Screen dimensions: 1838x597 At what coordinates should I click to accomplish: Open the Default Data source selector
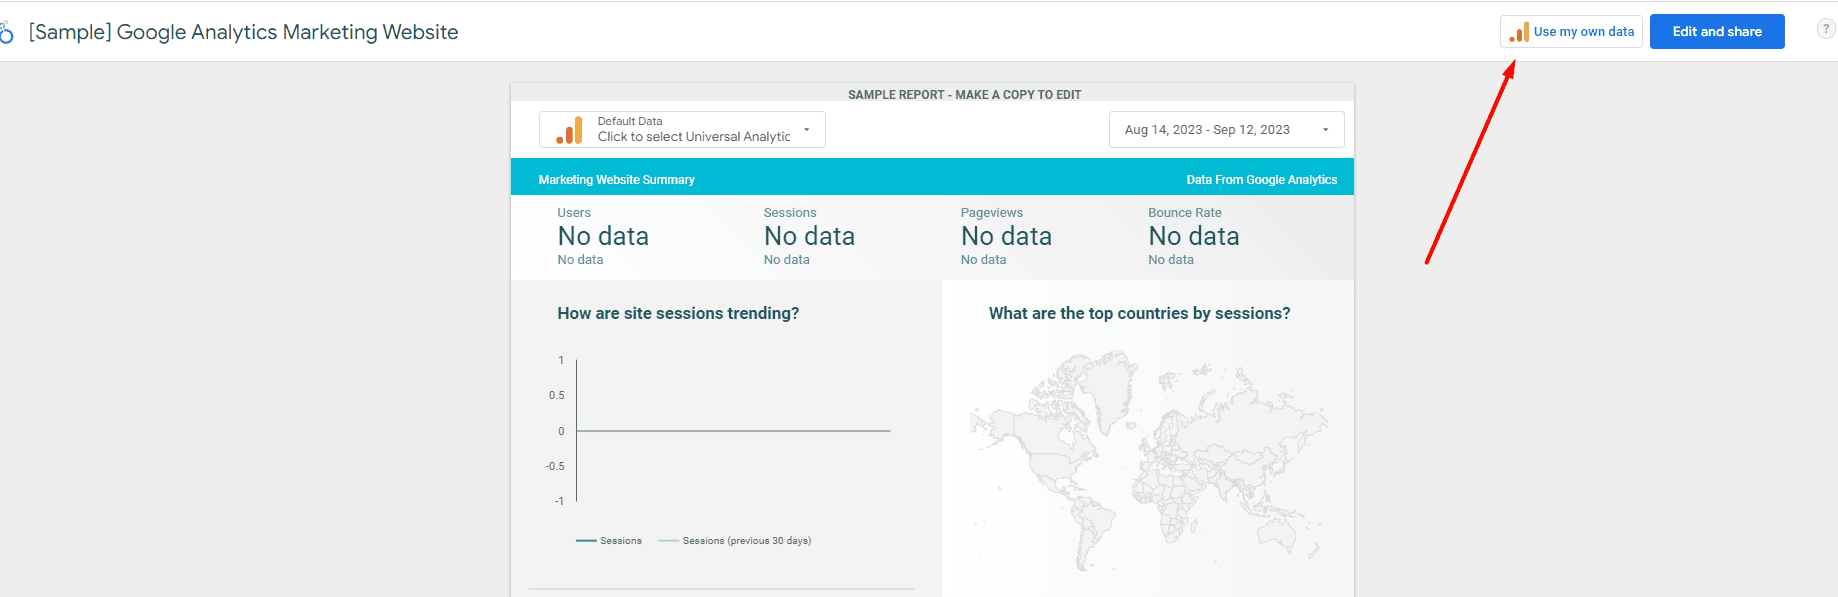coord(682,129)
